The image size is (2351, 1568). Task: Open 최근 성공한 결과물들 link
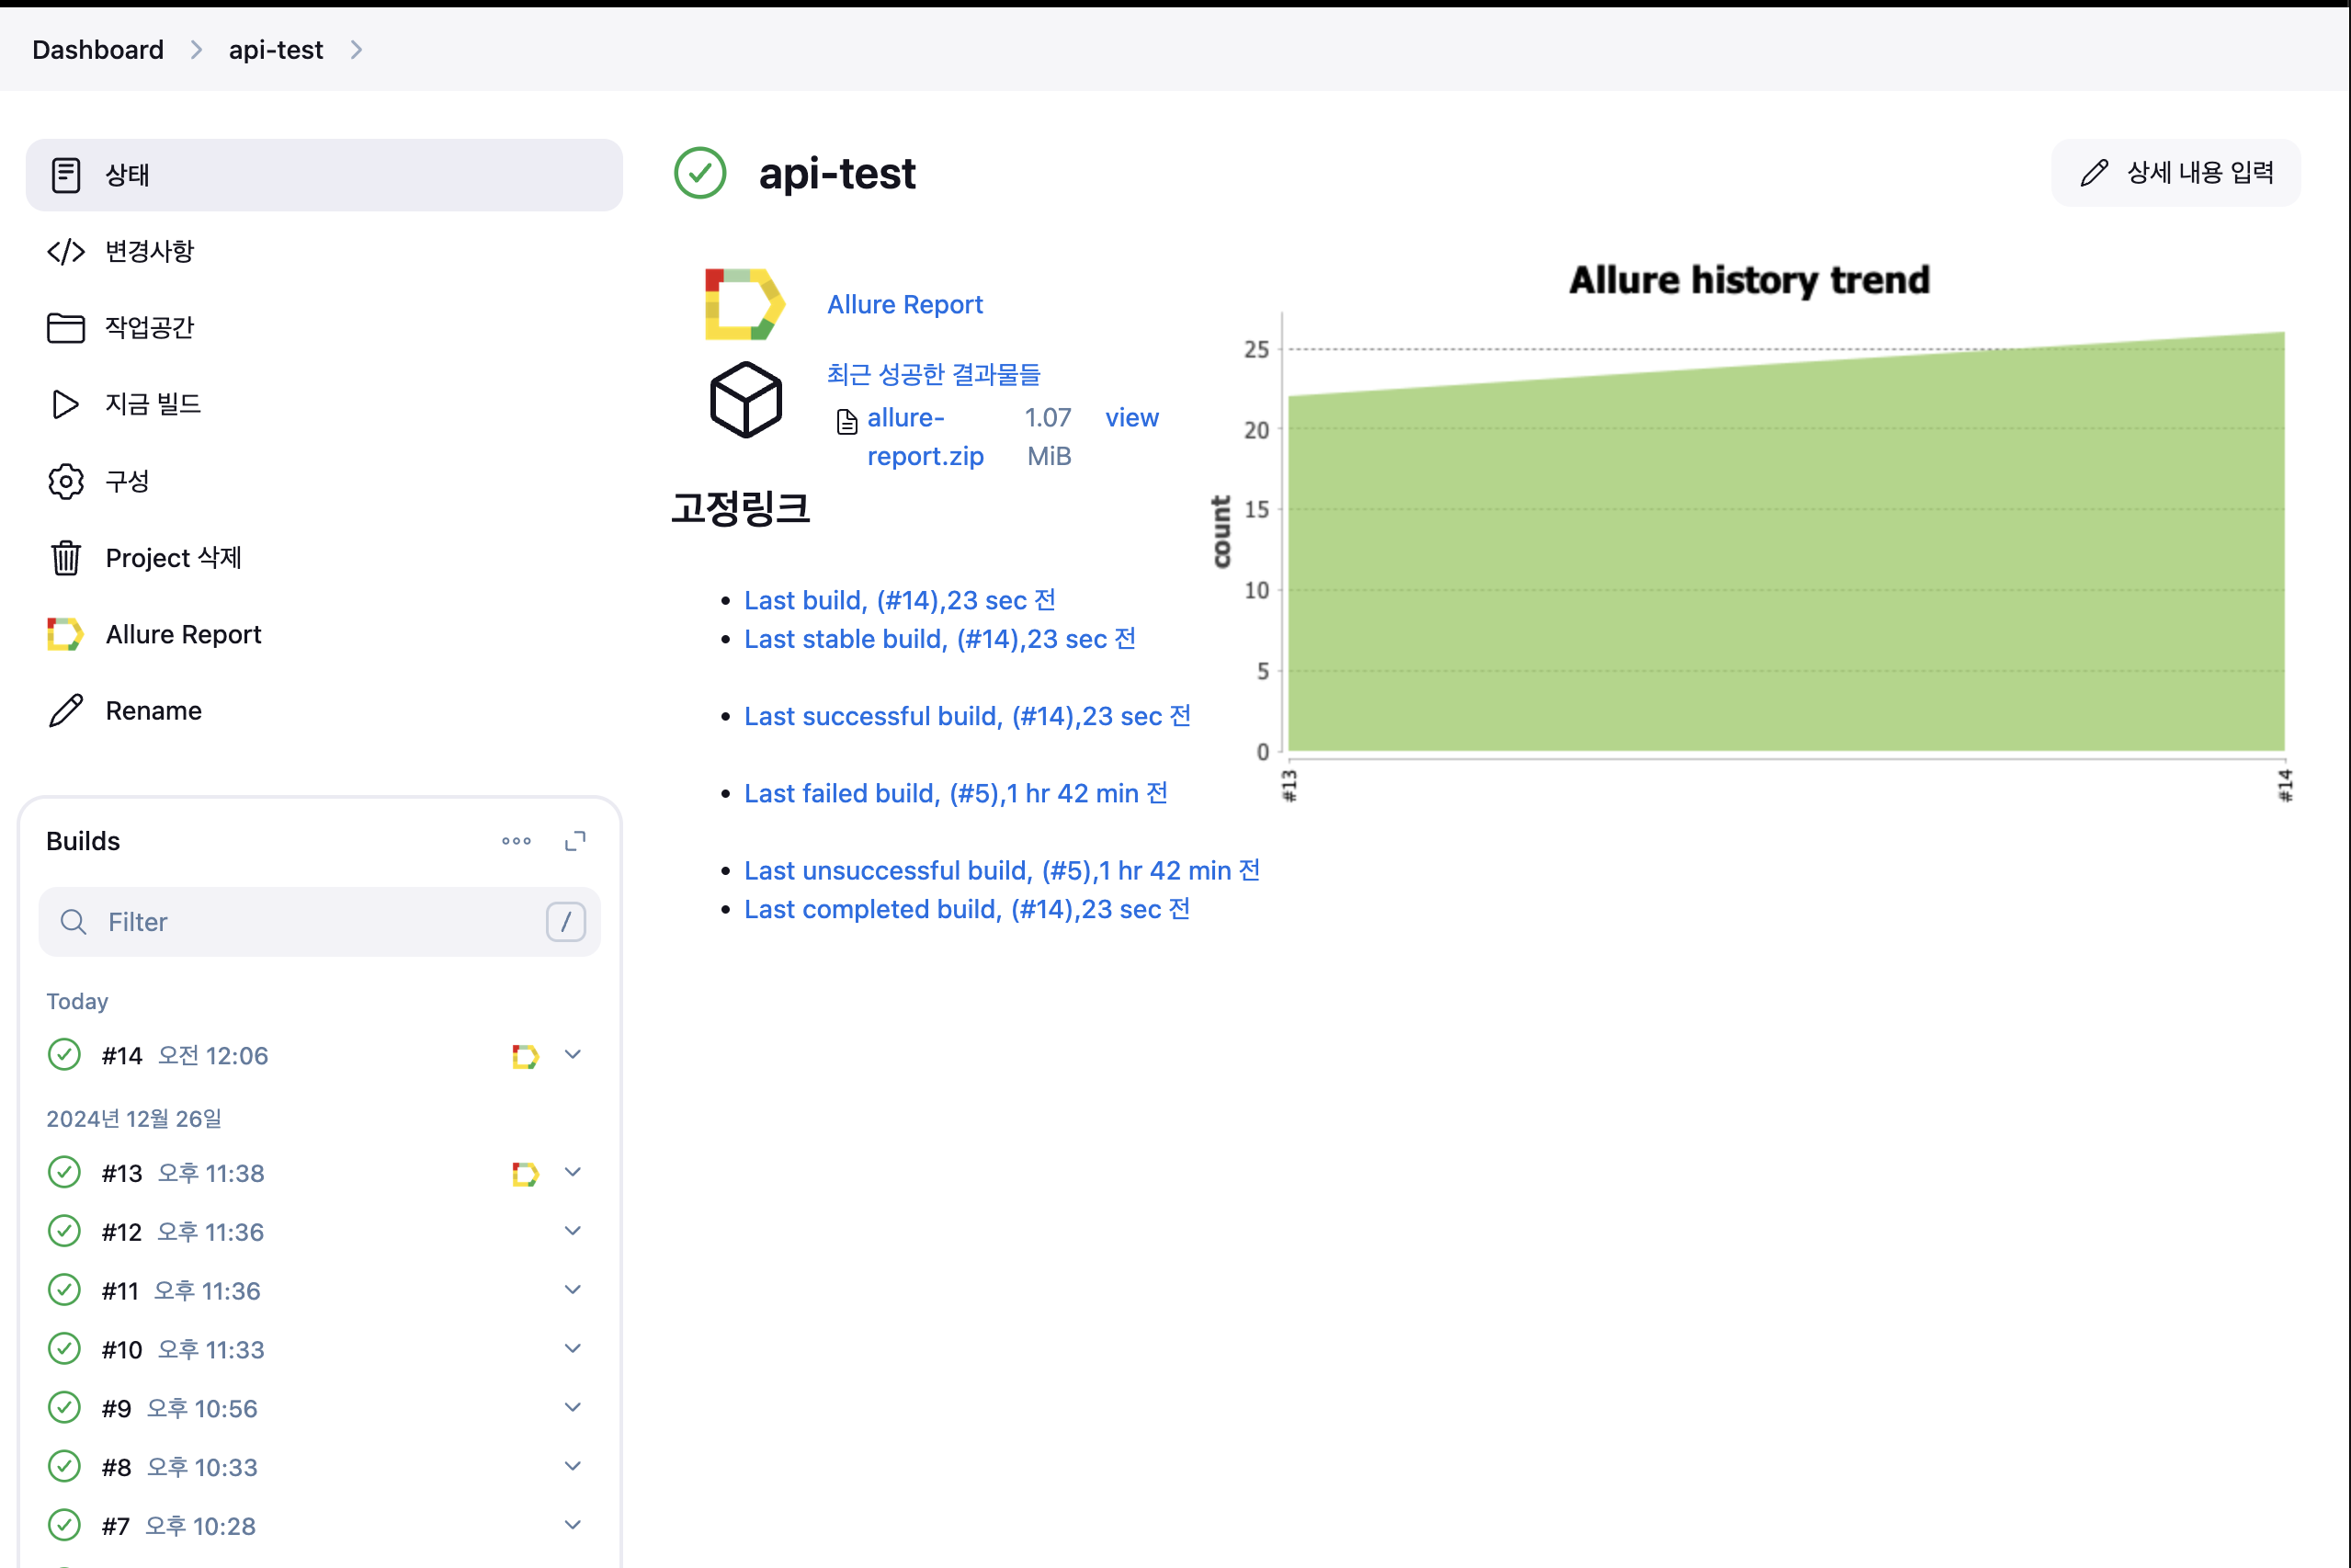coord(934,374)
